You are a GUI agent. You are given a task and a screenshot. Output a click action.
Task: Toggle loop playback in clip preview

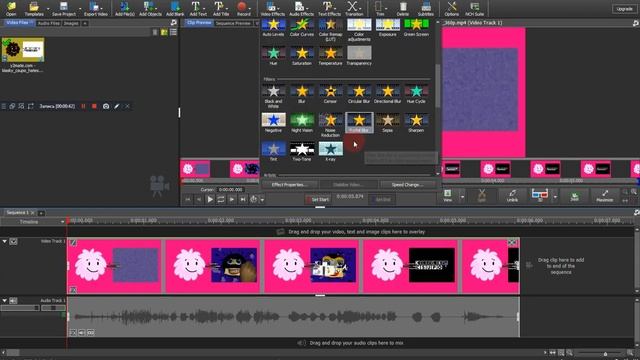pyautogui.click(x=221, y=199)
